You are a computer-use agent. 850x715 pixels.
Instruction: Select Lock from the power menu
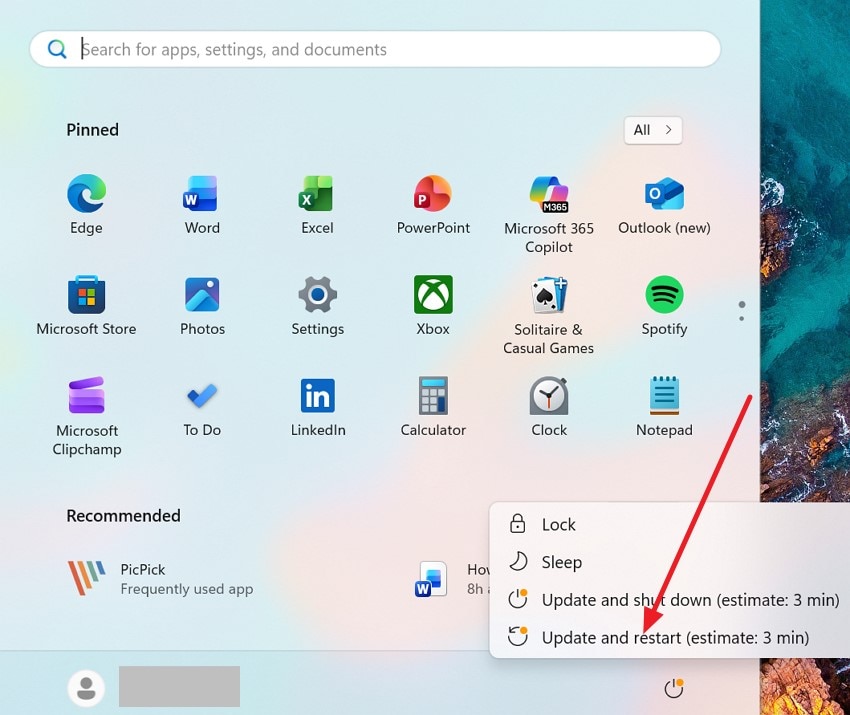(x=557, y=524)
